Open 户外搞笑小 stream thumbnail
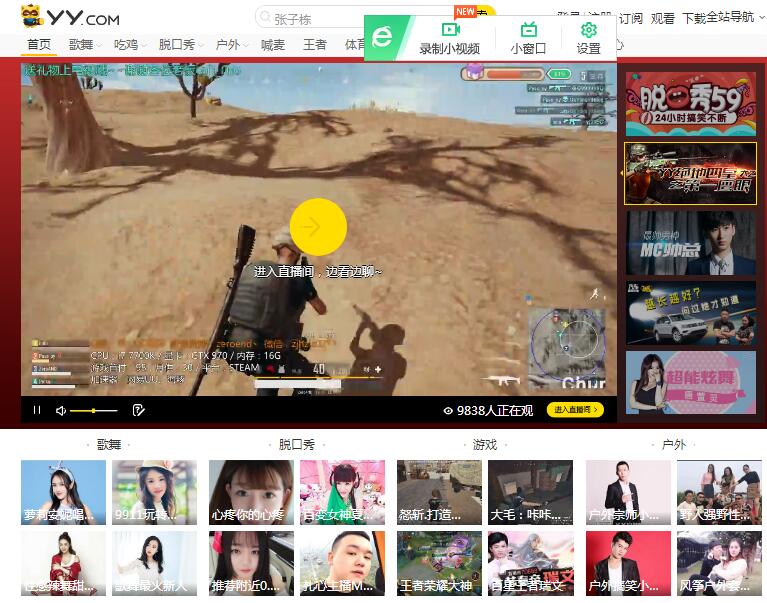 (628, 563)
